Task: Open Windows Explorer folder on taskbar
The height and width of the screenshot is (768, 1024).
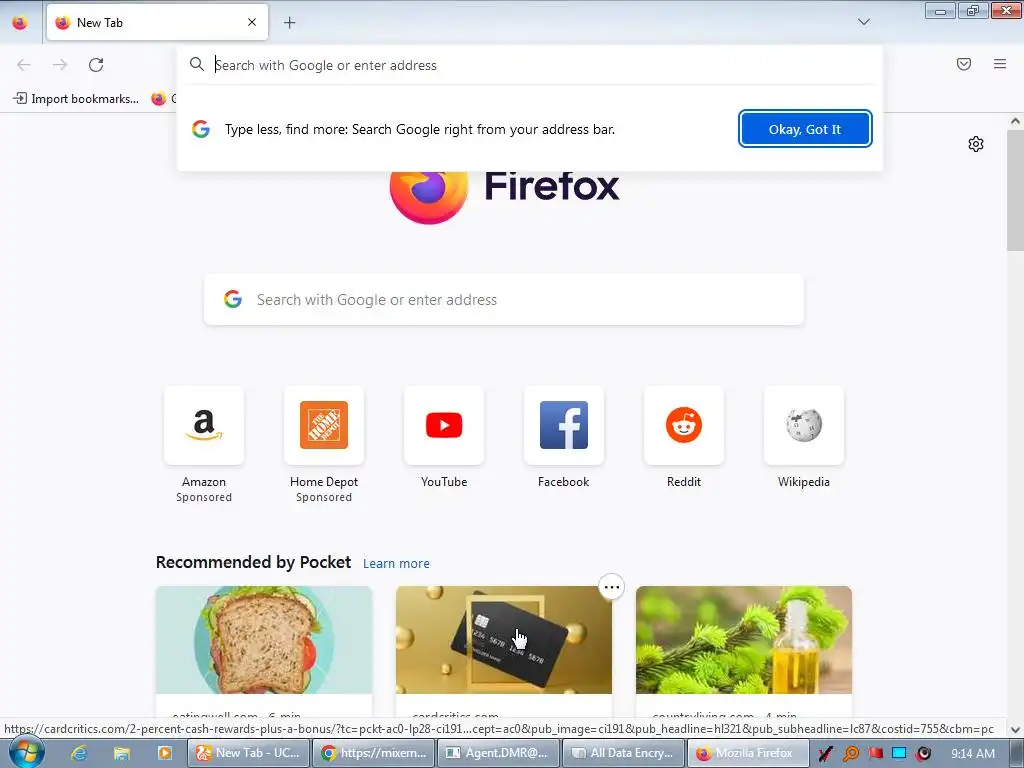Action: pyautogui.click(x=121, y=753)
